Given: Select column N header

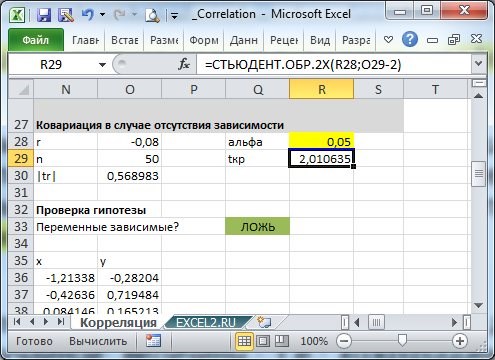Looking at the screenshot, I should pos(66,89).
